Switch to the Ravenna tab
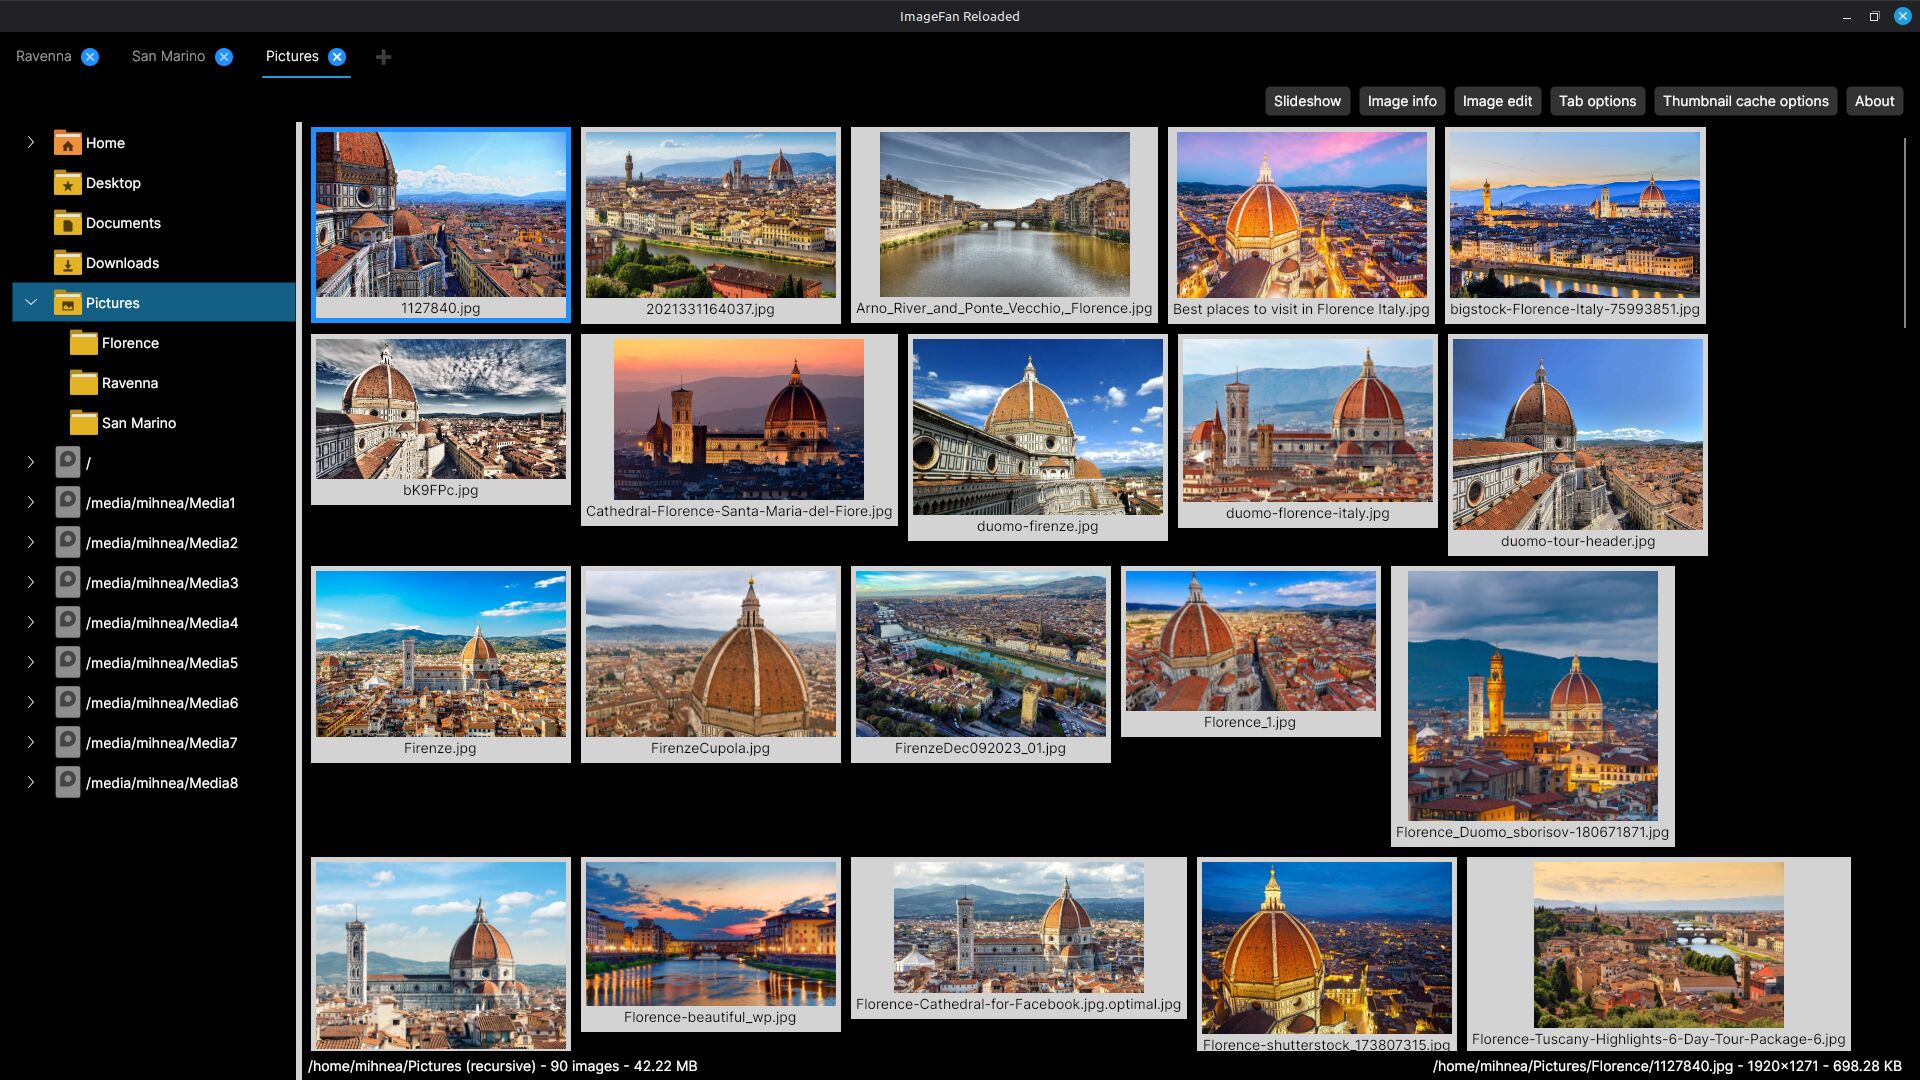The image size is (1920, 1080). click(44, 57)
